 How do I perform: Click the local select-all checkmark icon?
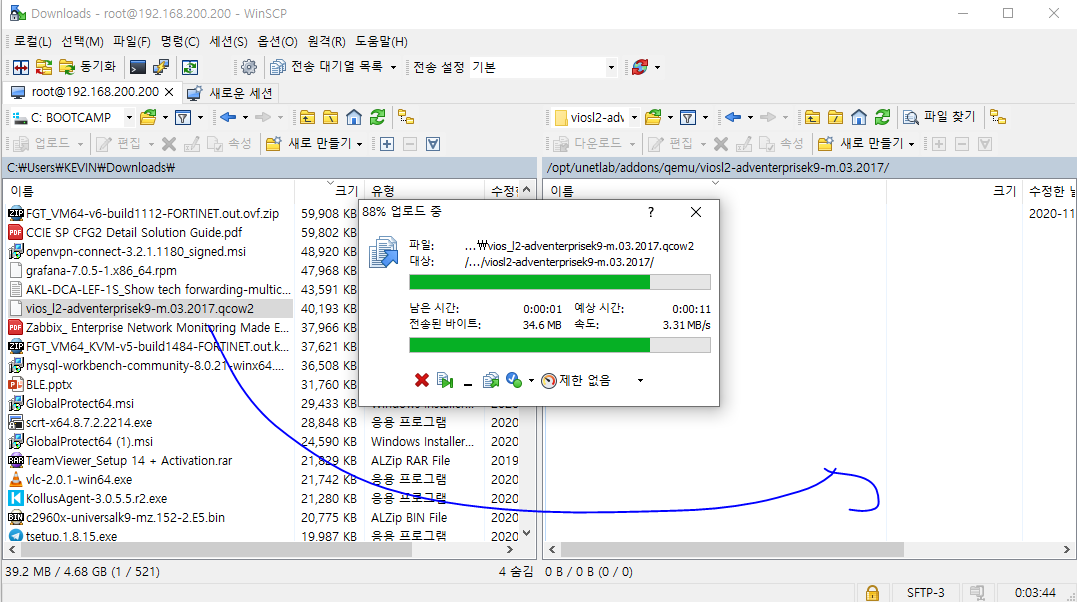click(433, 144)
